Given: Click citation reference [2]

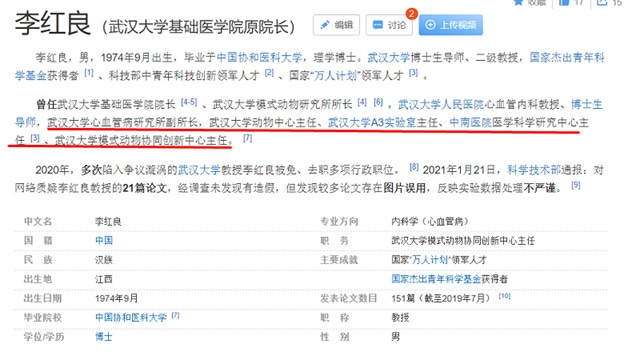Looking at the screenshot, I should [269, 73].
